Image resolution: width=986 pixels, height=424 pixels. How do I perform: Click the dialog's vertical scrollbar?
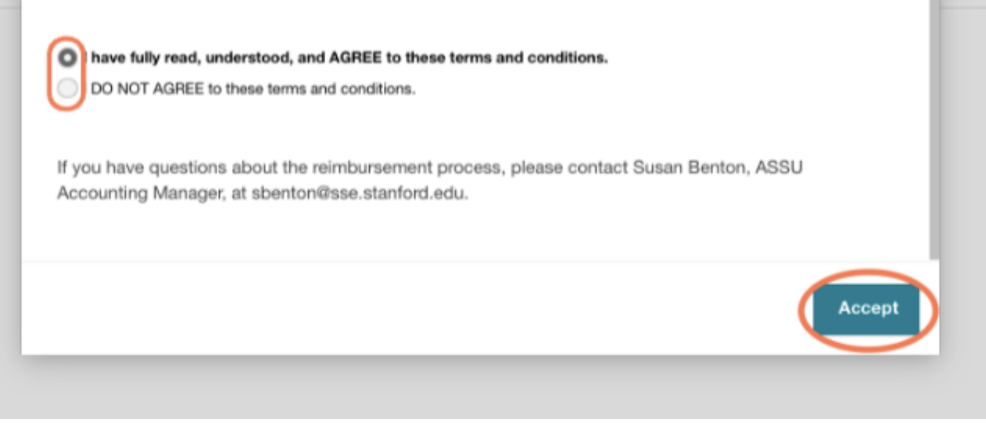tap(934, 130)
